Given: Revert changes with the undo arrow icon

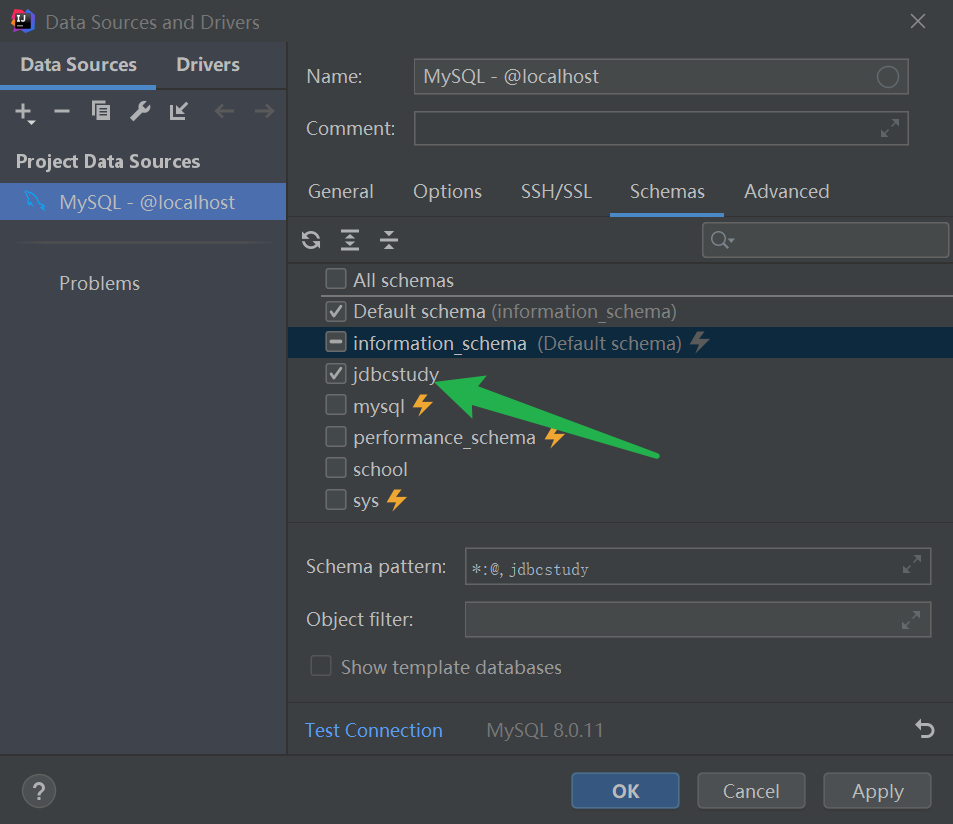Looking at the screenshot, I should pyautogui.click(x=925, y=729).
